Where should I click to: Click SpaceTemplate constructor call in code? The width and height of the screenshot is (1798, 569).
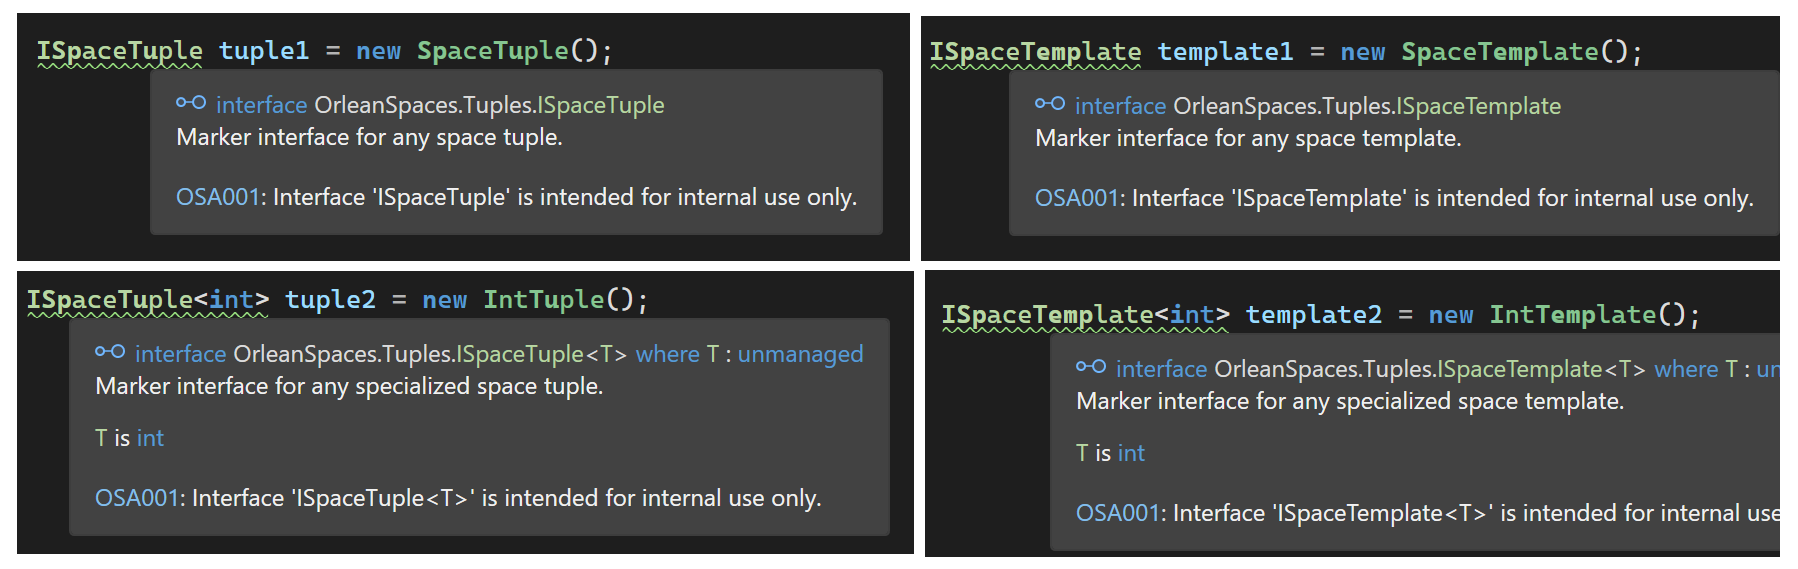click(x=1499, y=52)
